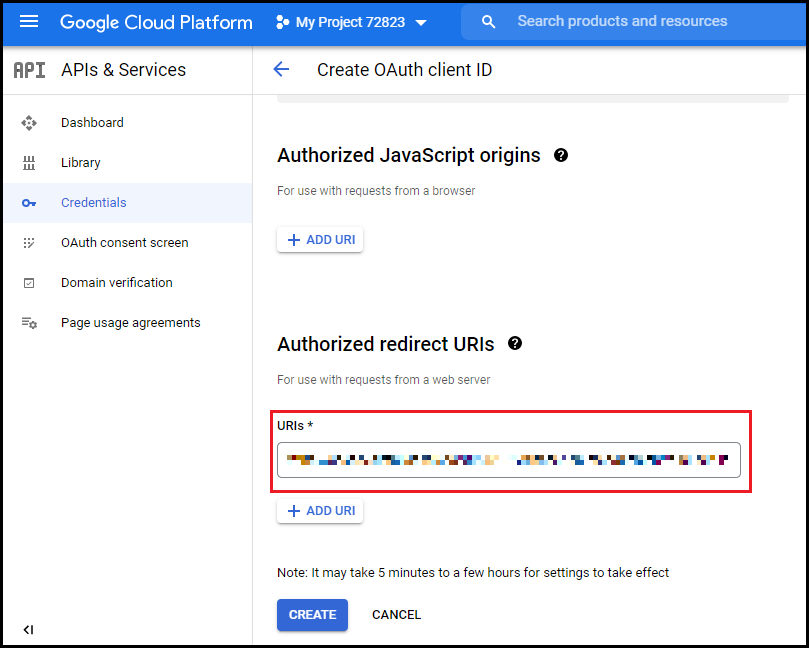Expand the project dropdown arrow
809x648 pixels.
[x=421, y=23]
